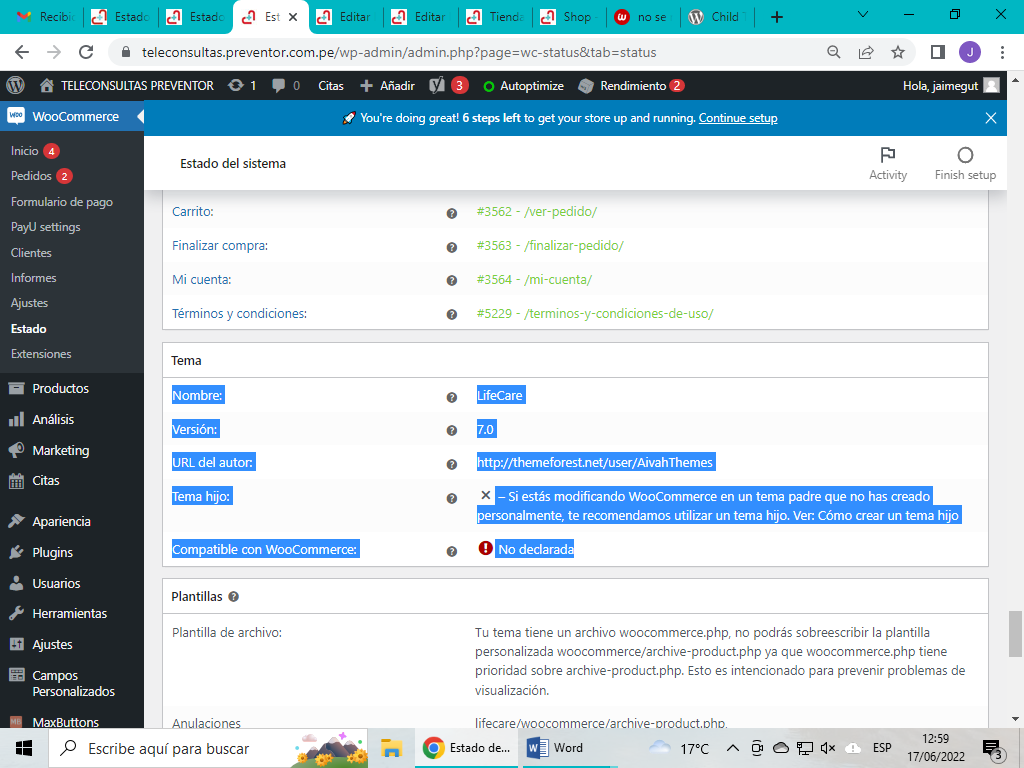Open the #3564 /mi-cuenta/ link
This screenshot has width=1024, height=768.
534,280
